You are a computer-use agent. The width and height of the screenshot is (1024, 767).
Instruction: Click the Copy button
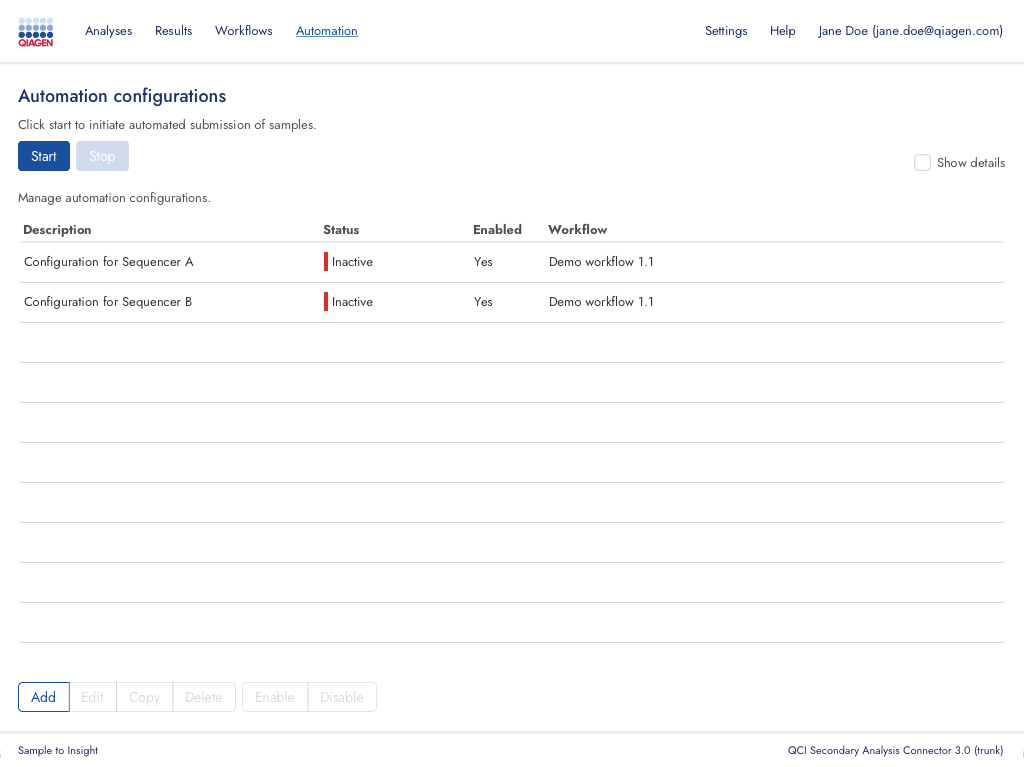coord(144,697)
